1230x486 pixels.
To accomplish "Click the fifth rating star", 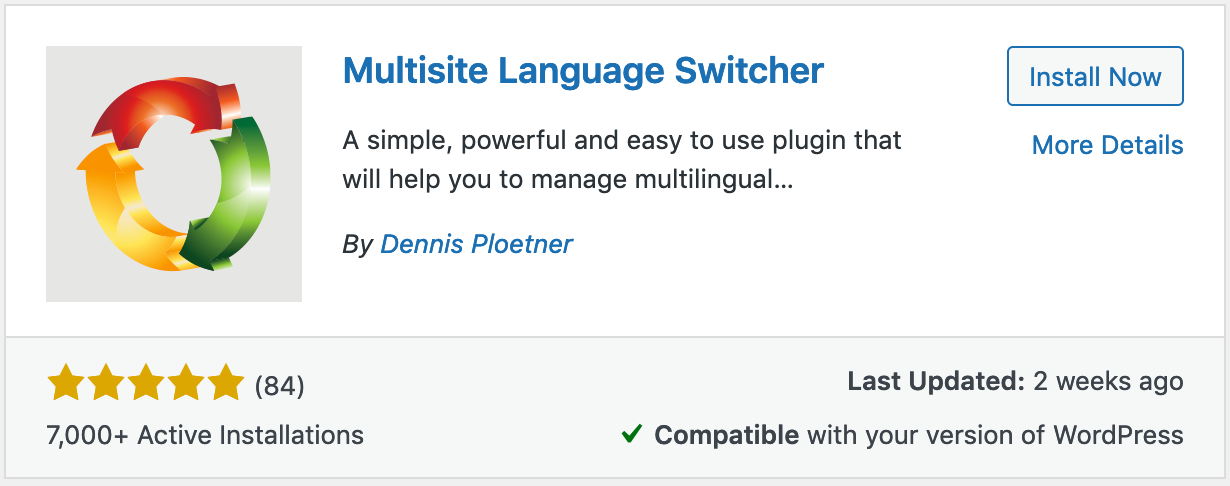I will [x=226, y=383].
